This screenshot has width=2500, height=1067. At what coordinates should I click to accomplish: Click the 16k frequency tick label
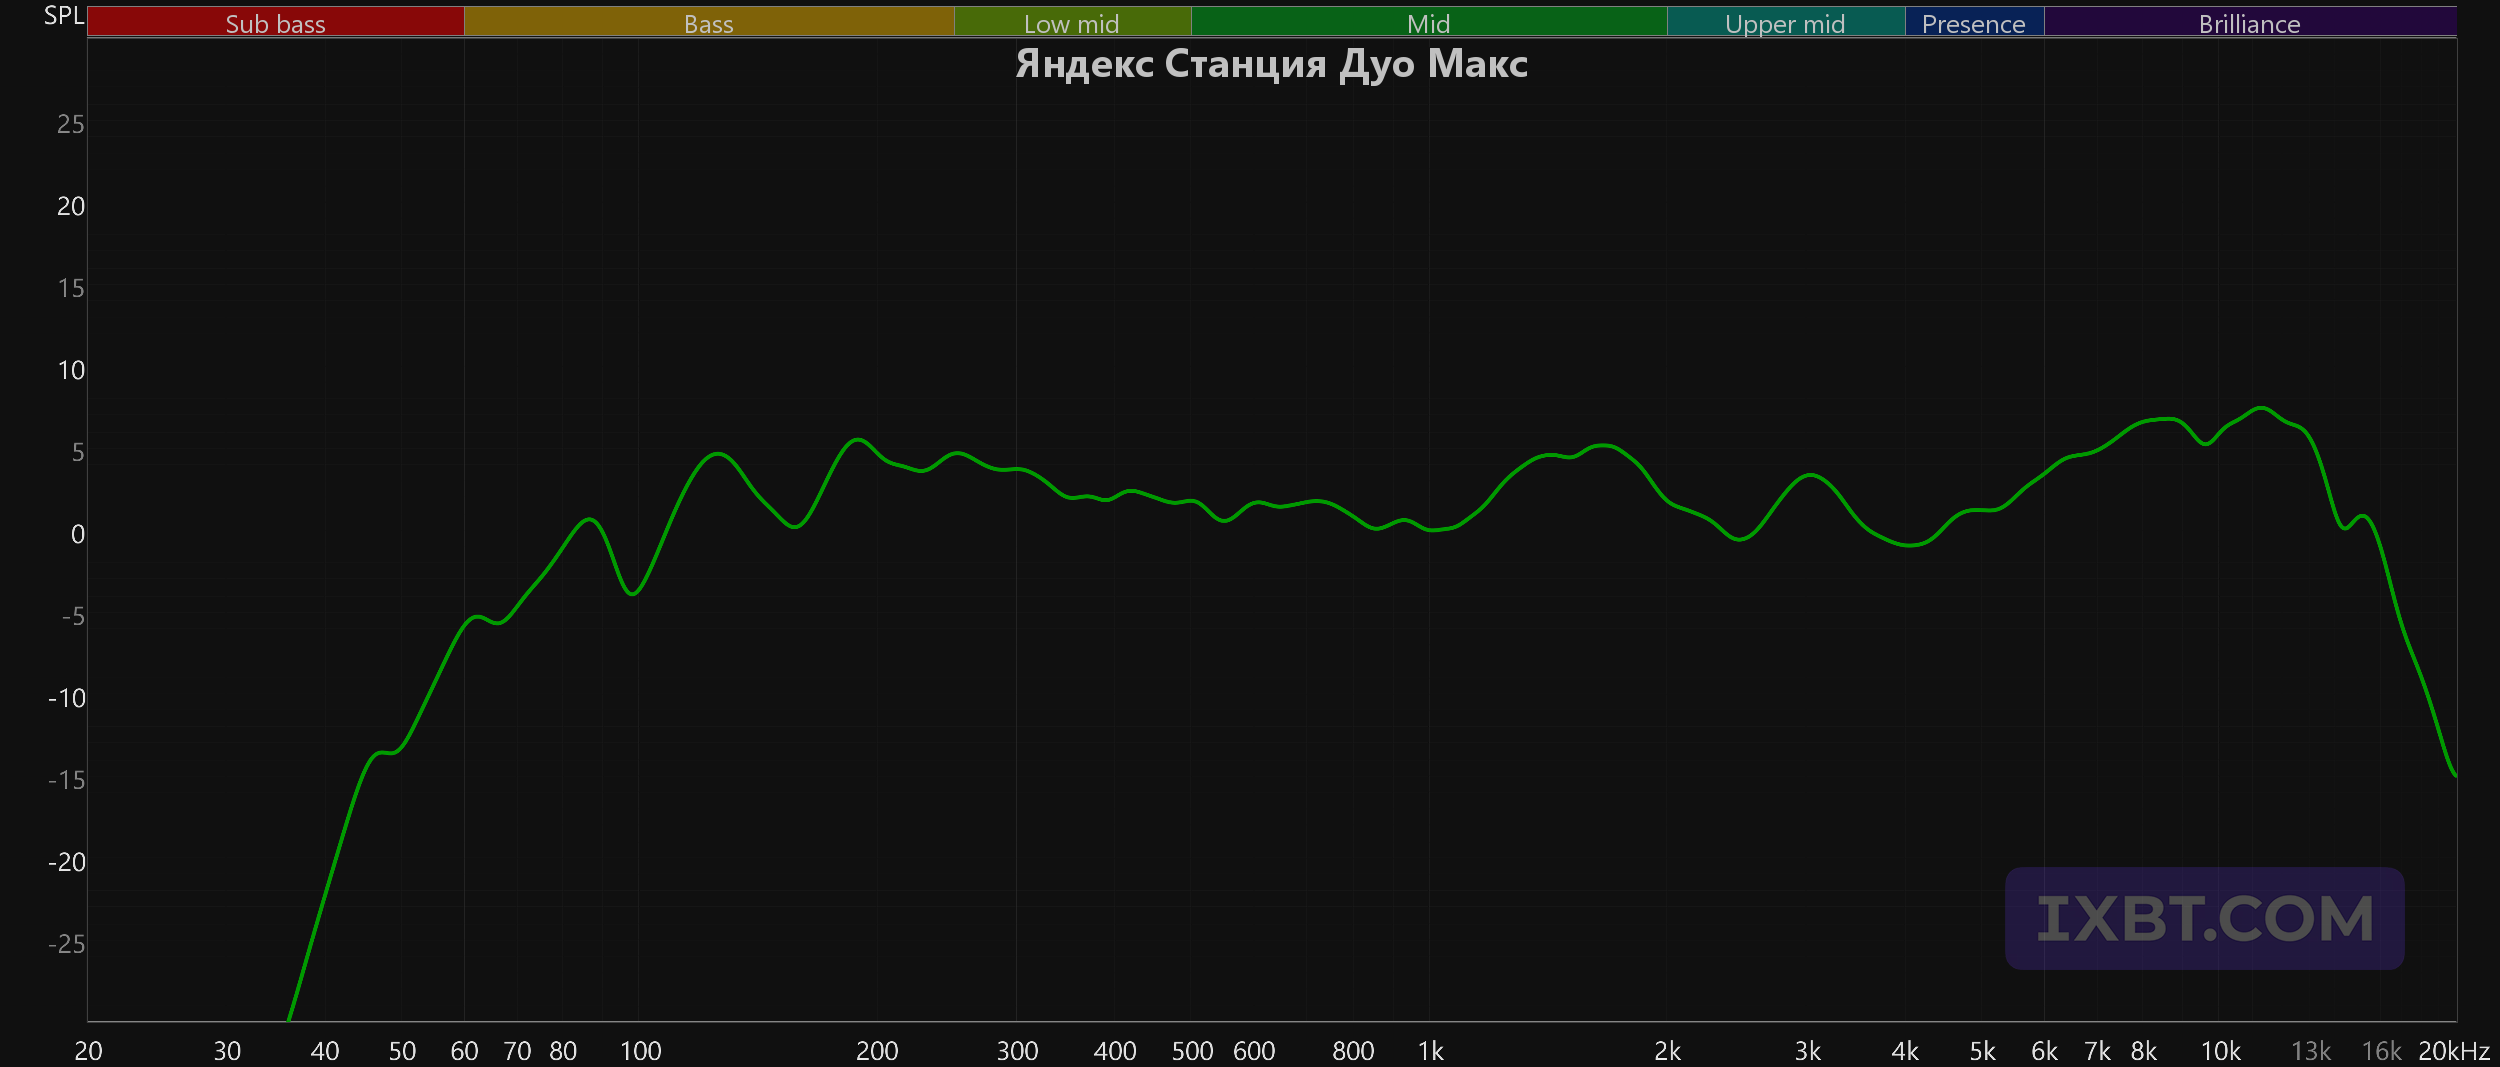(2381, 1051)
